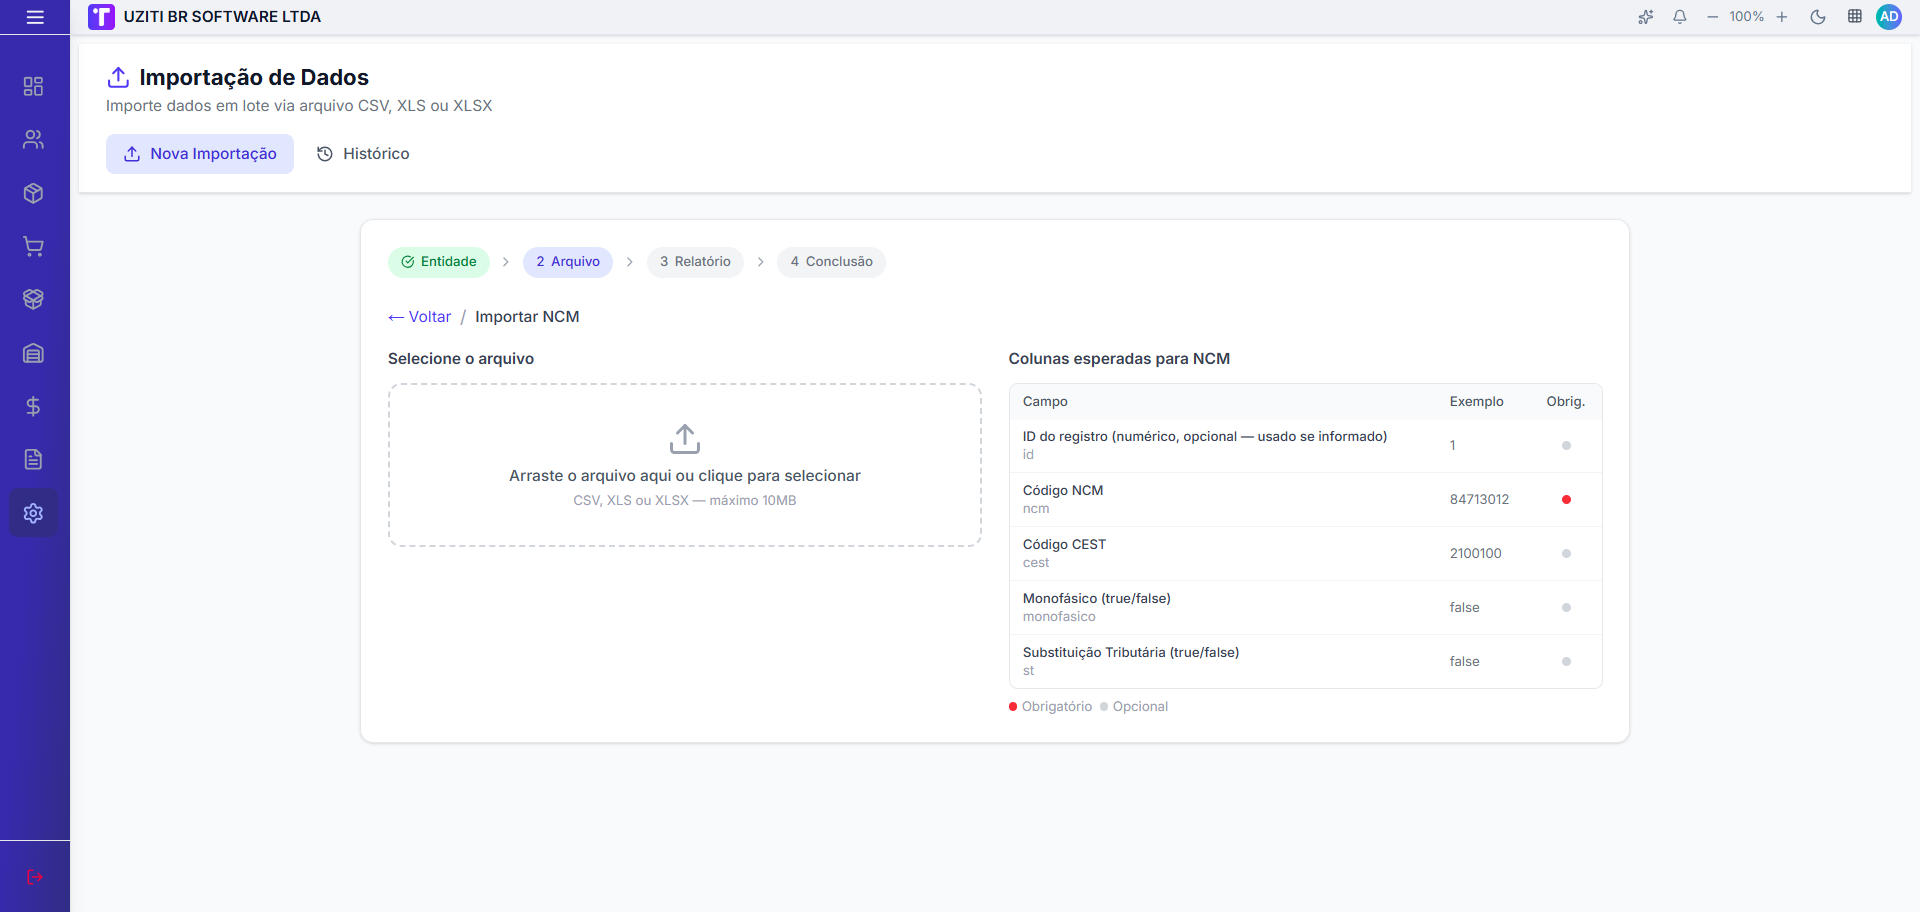This screenshot has height=912, width=1920.
Task: Increase zoom with the plus button
Action: click(1782, 17)
